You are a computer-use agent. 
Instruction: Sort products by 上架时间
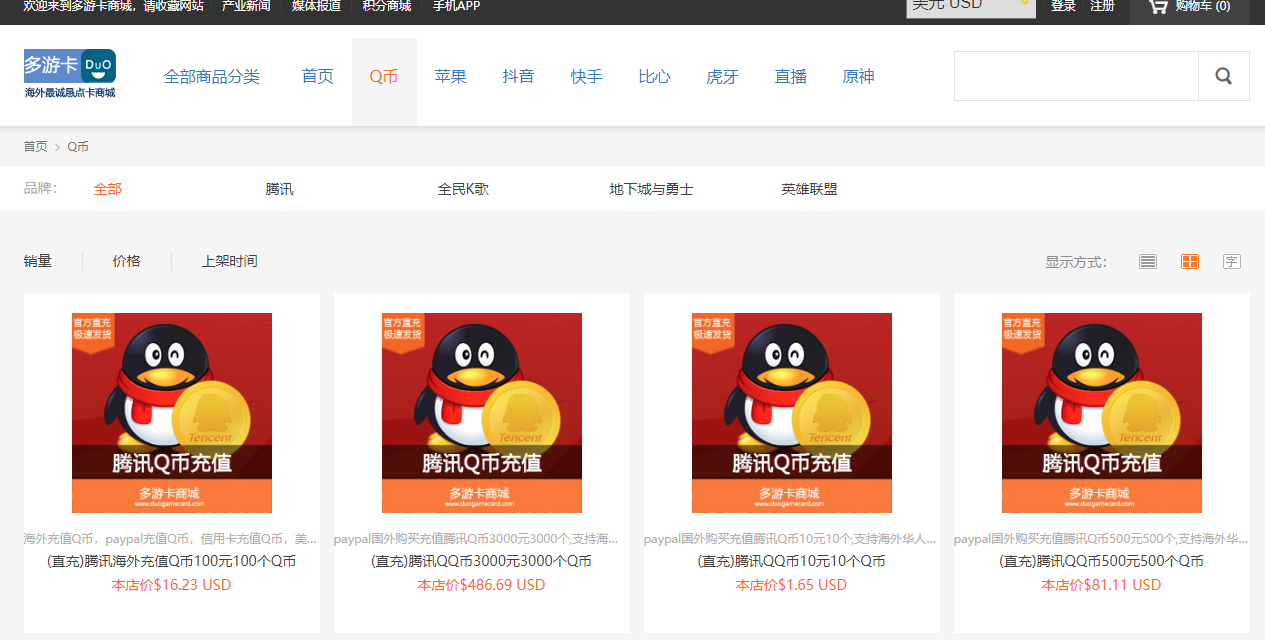[x=230, y=261]
